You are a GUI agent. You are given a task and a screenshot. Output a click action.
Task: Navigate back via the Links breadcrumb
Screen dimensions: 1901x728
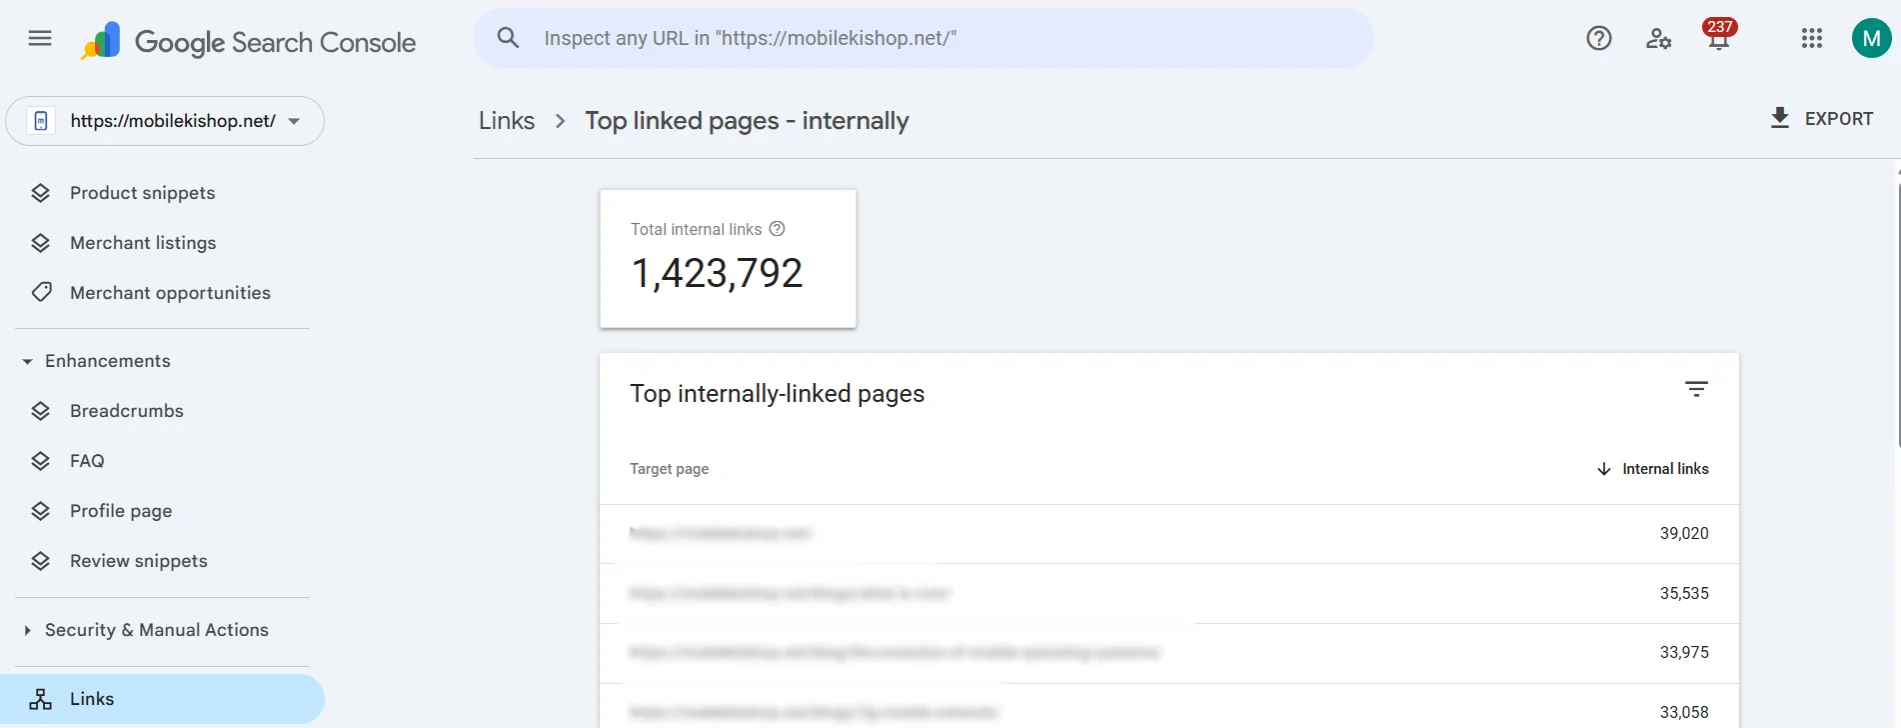click(506, 120)
